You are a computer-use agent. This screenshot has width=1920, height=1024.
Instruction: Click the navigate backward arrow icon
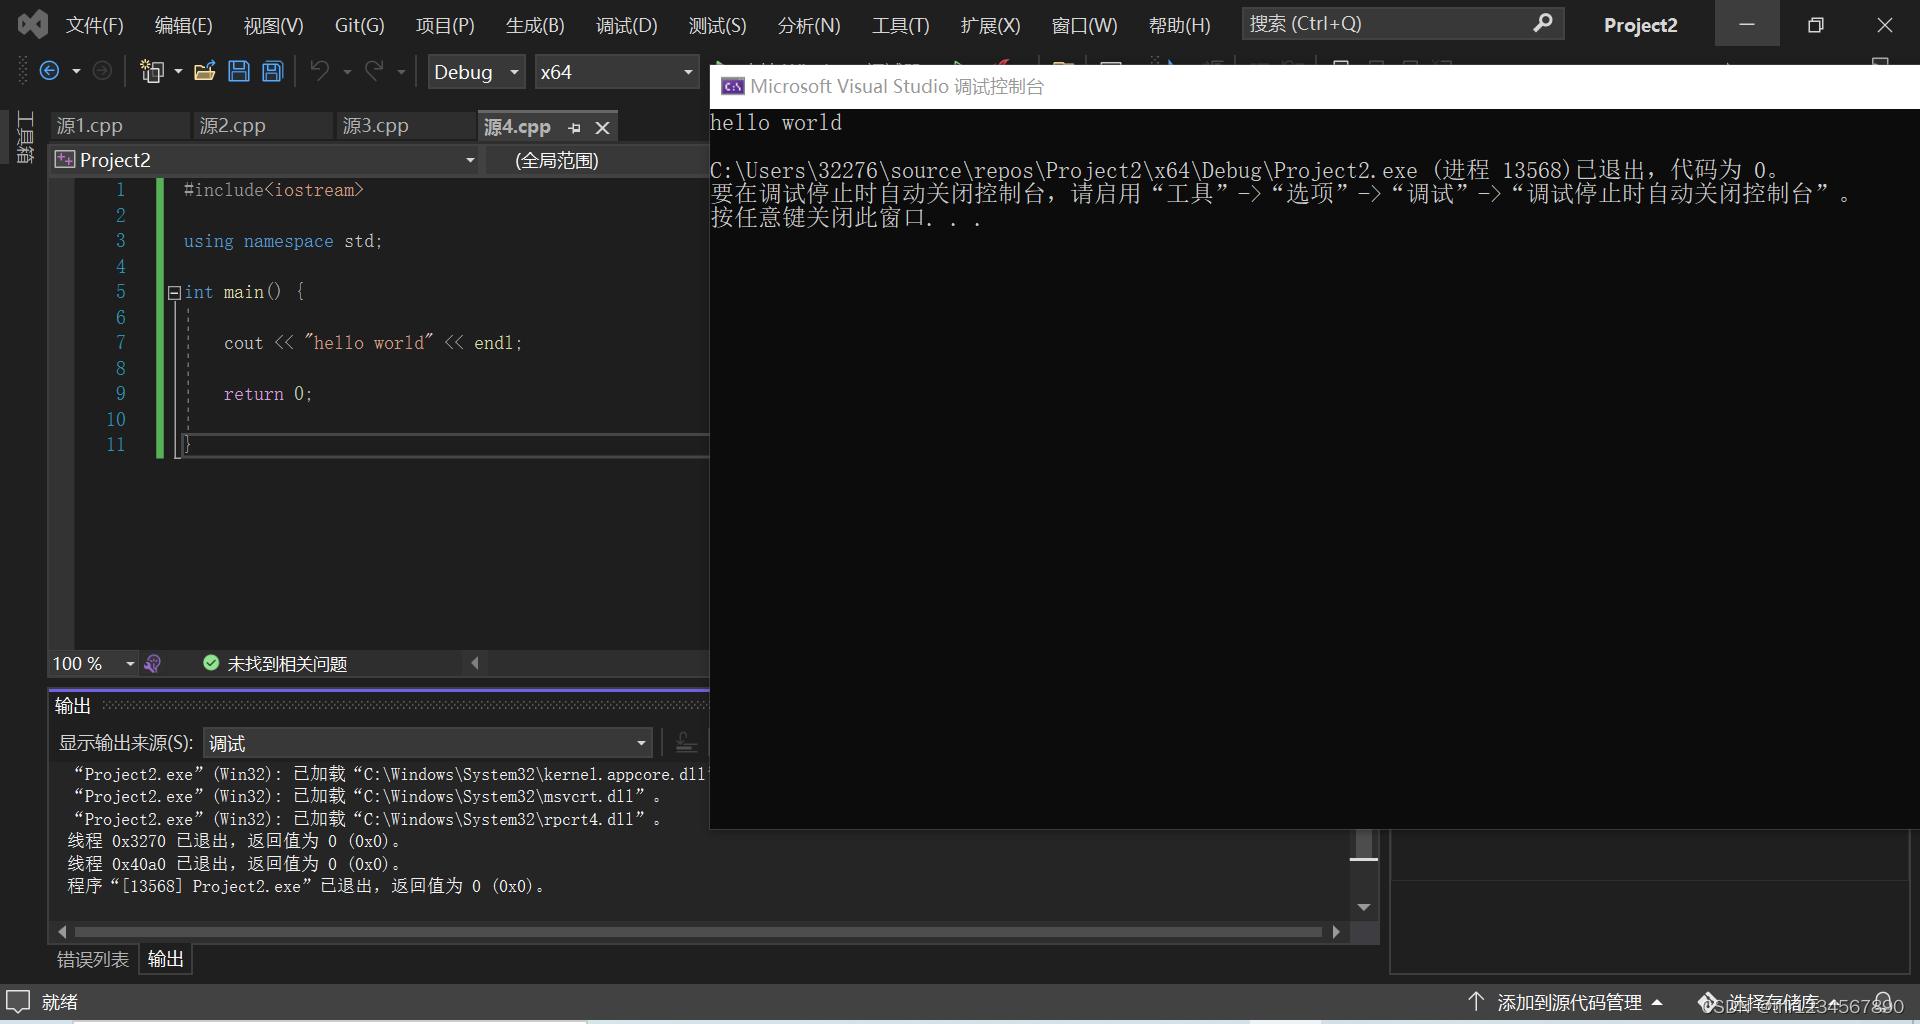49,71
